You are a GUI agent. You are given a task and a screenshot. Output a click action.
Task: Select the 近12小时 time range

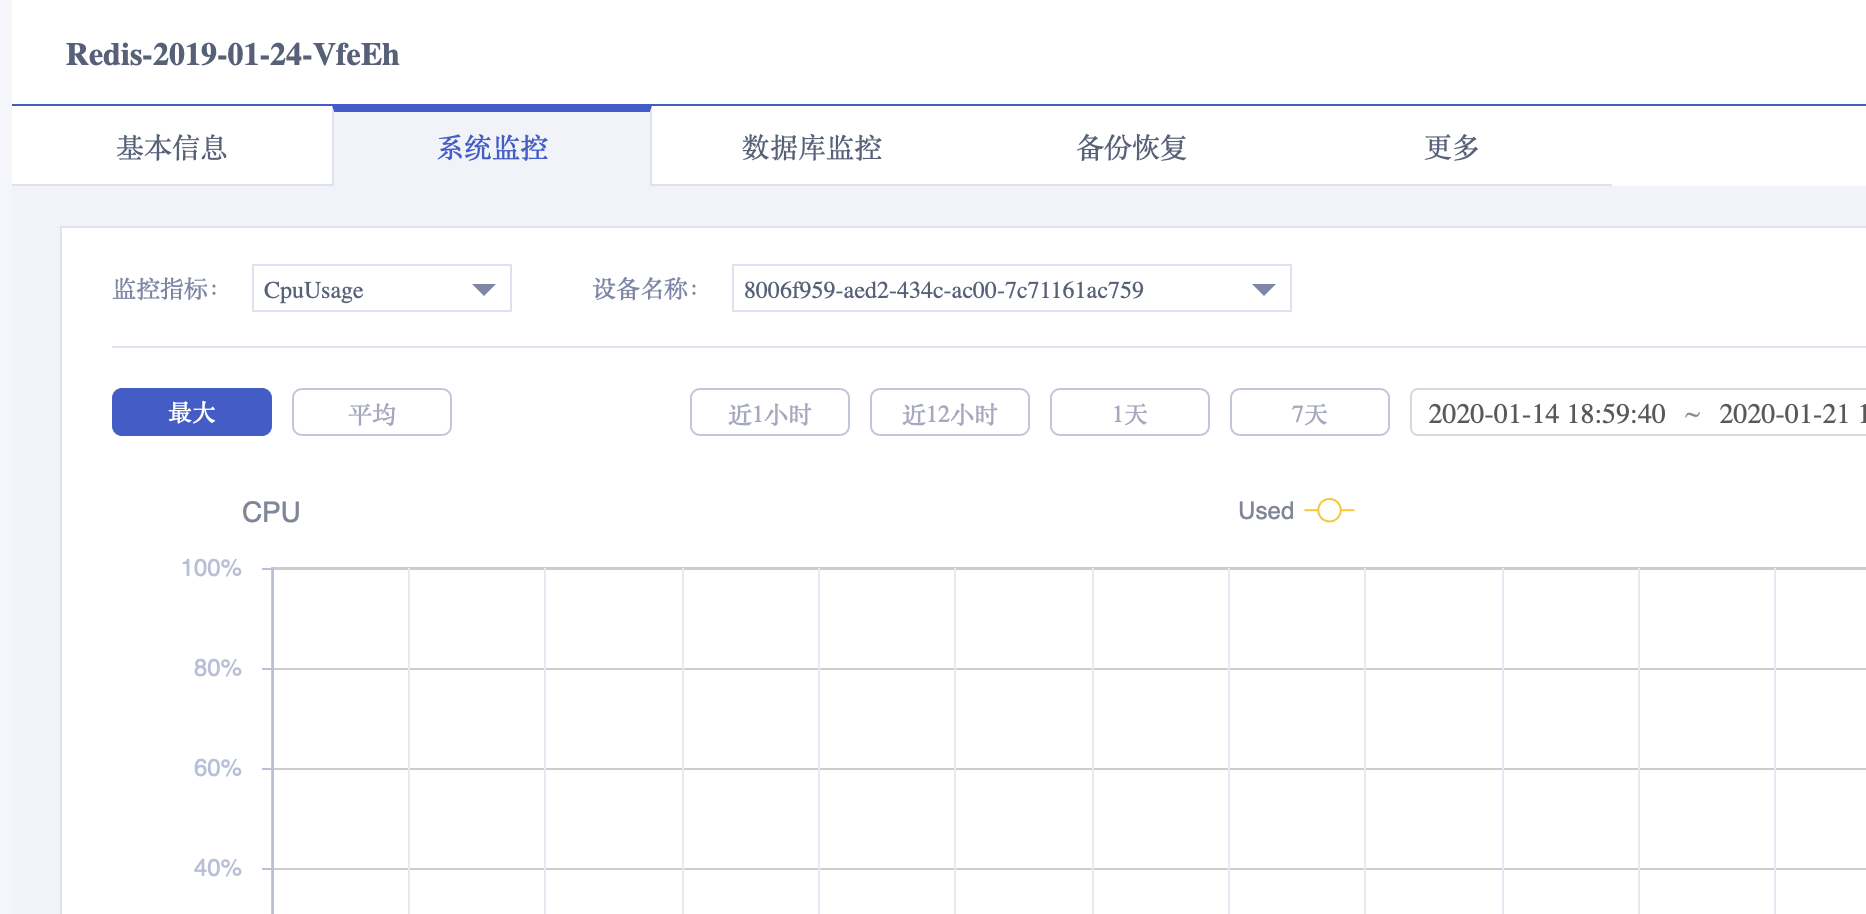(950, 412)
